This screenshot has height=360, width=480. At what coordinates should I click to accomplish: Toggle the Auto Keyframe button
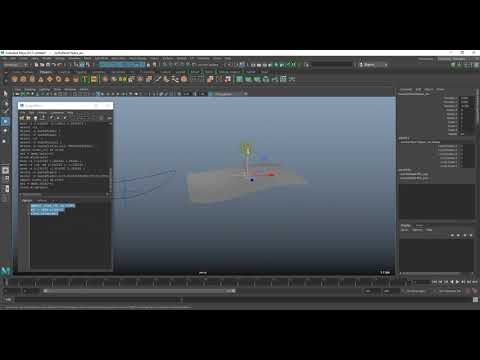(x=468, y=291)
